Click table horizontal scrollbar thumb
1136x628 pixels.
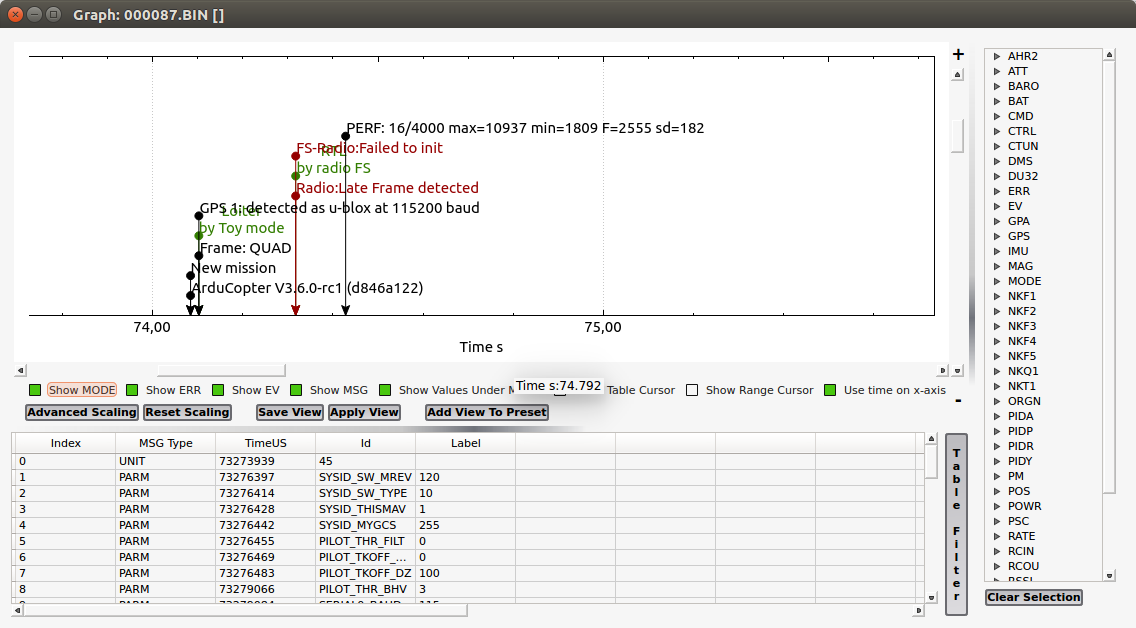[x=246, y=611]
